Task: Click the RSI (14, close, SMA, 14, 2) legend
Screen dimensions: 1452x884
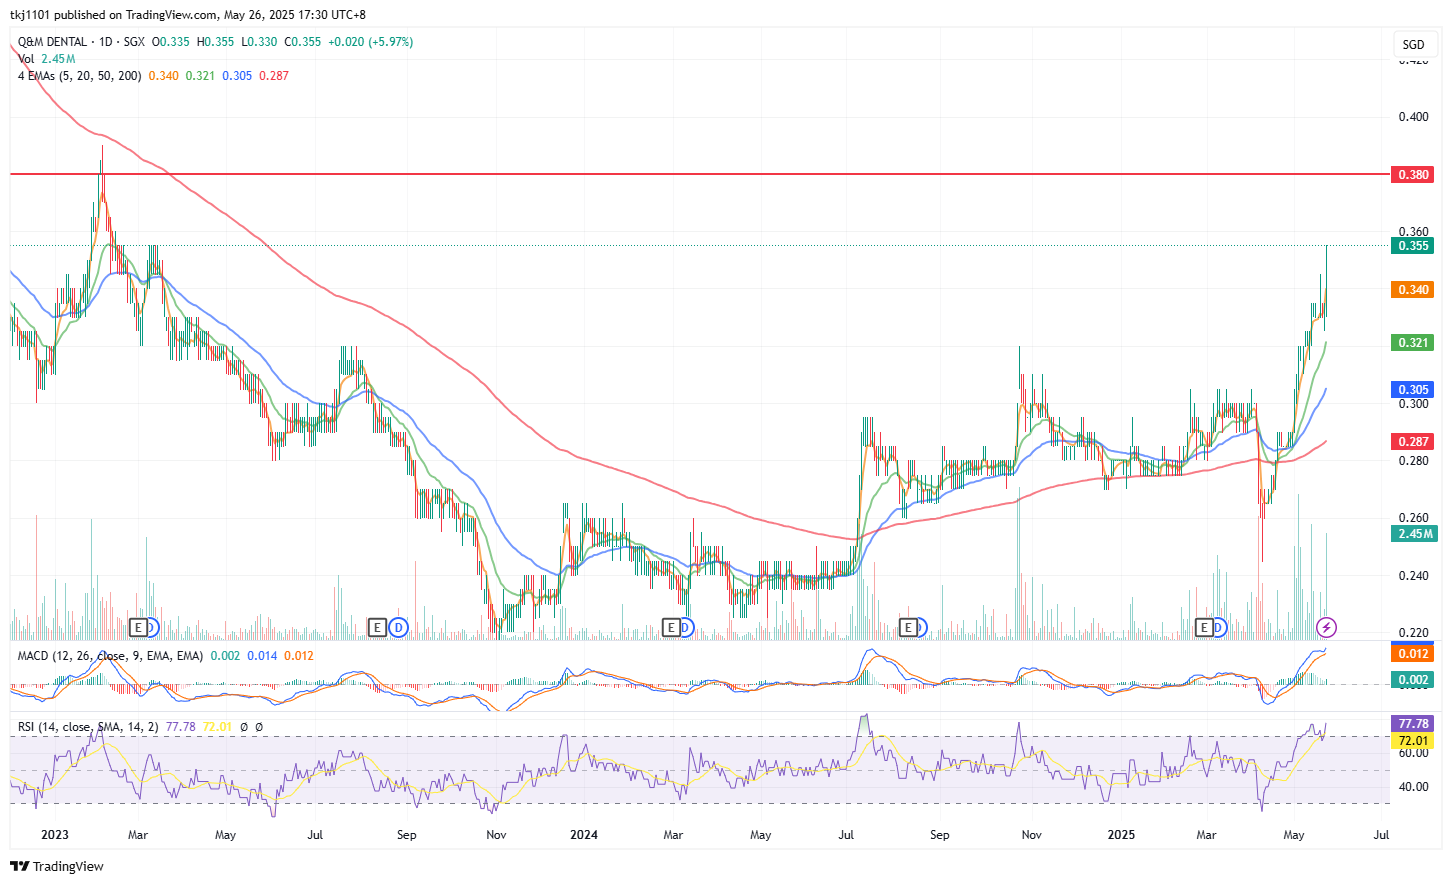Action: click(x=88, y=727)
